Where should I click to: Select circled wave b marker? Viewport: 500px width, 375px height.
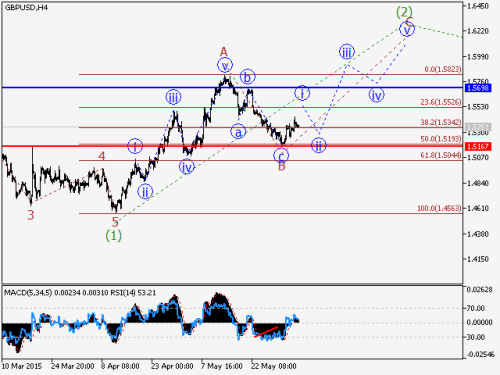click(247, 77)
